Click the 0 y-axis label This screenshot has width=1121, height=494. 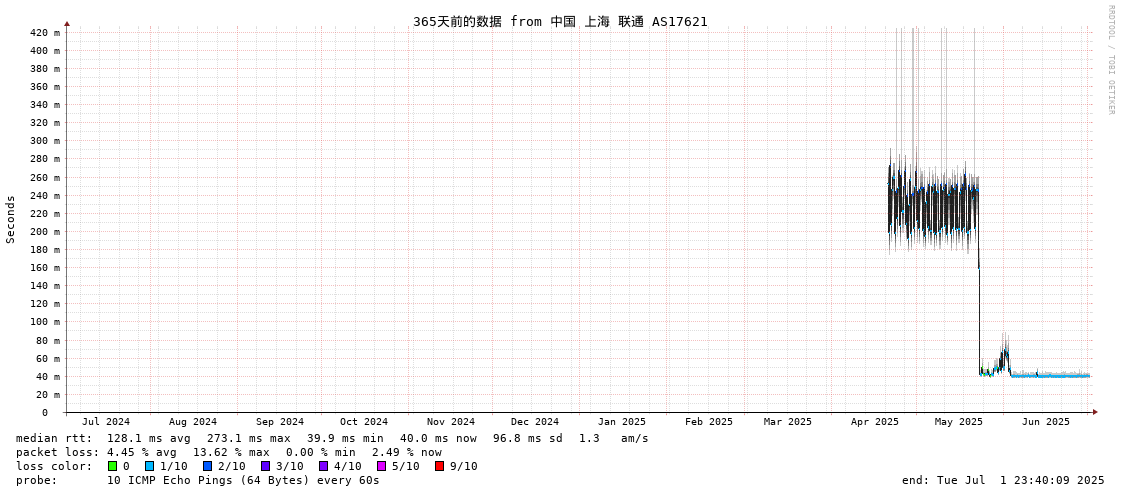point(44,413)
